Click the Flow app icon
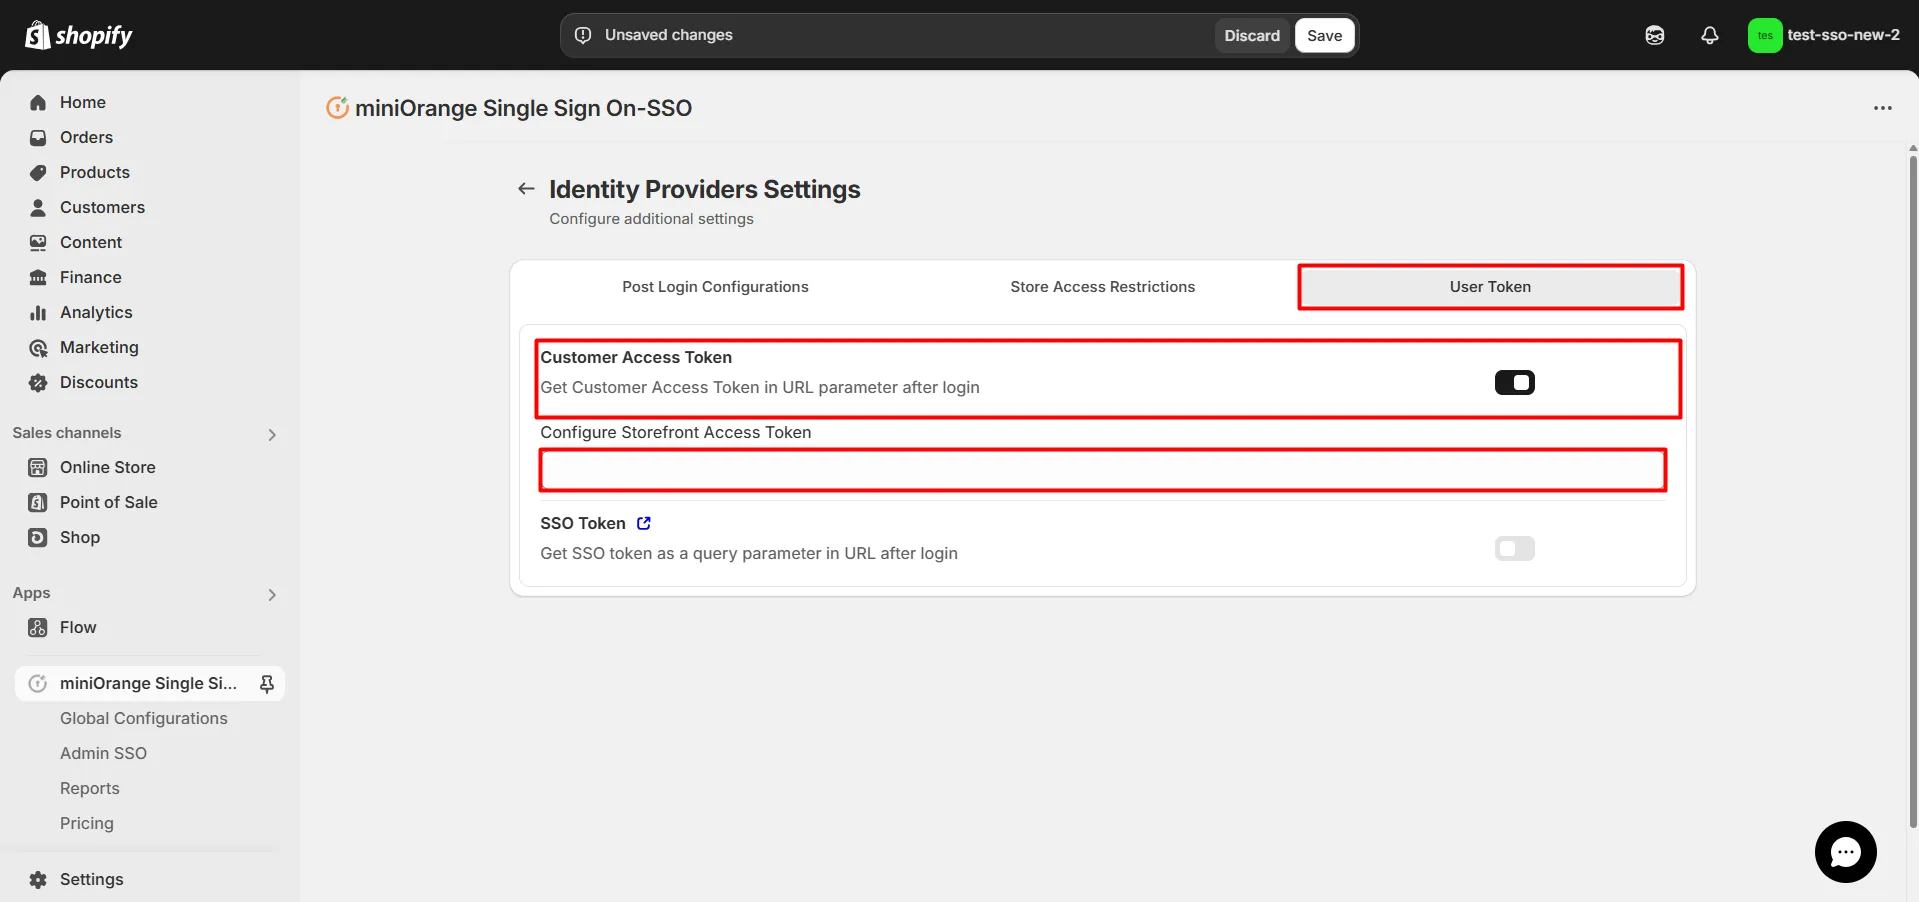The width and height of the screenshot is (1919, 902). 38,627
